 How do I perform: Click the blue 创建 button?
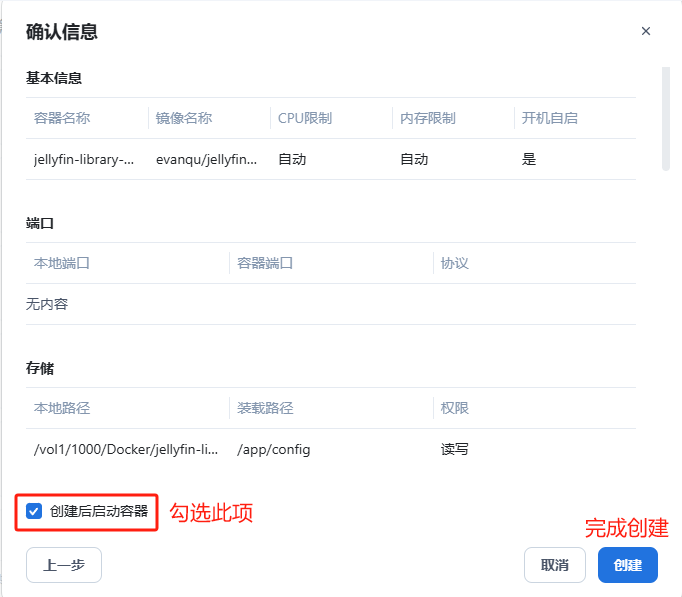coord(628,565)
